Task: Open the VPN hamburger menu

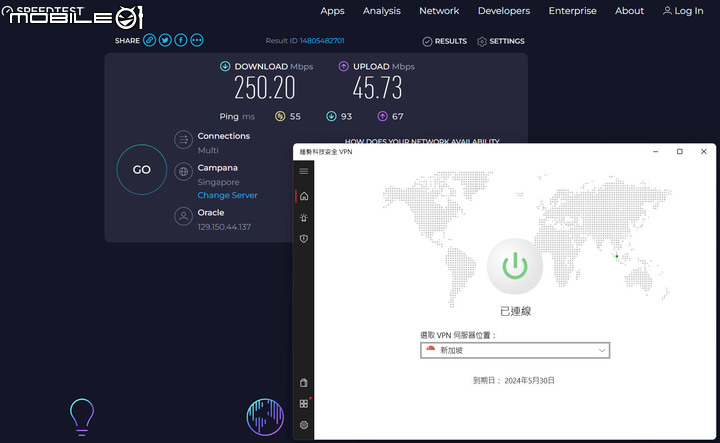Action: (x=304, y=171)
